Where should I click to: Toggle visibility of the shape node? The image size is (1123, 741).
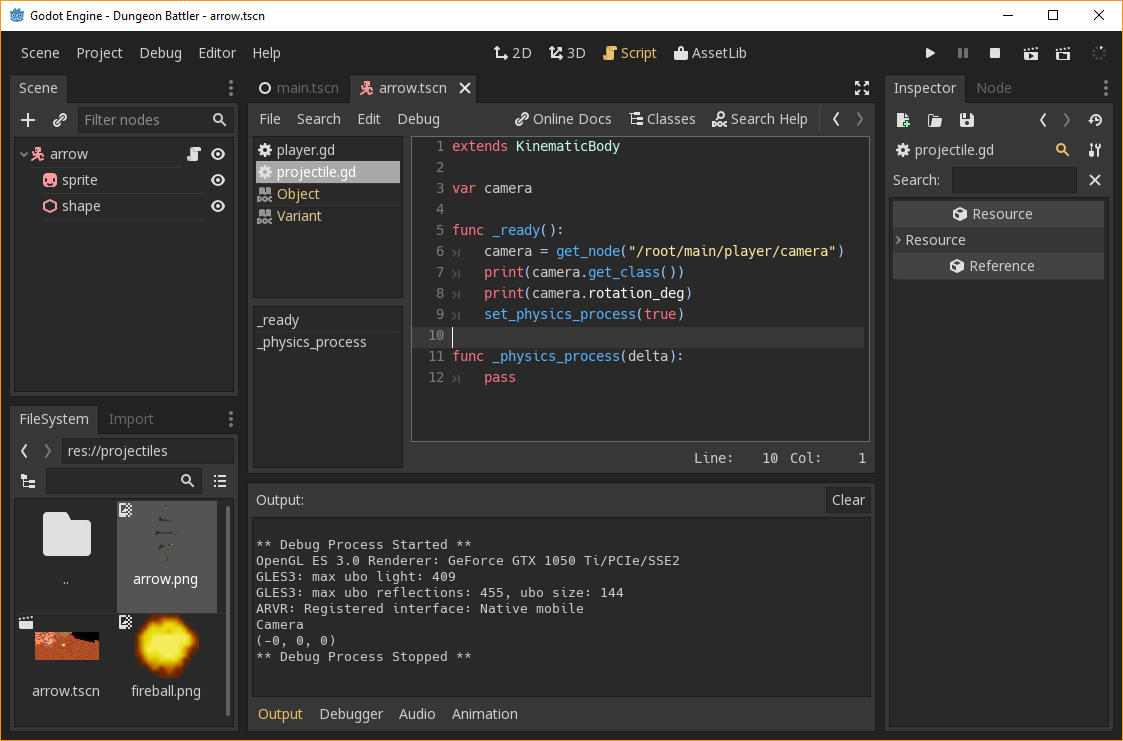(219, 206)
